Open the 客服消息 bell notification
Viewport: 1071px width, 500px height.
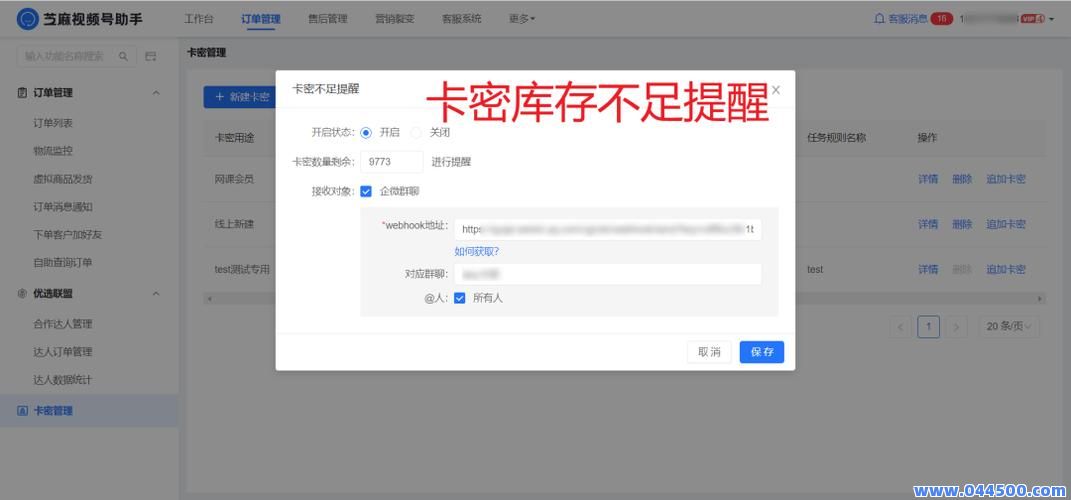(x=879, y=19)
